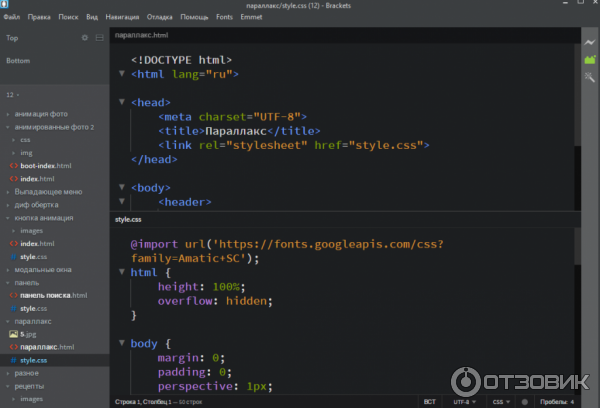The image size is (600, 408).
Task: Open параллакс.html in the file tree
Action: pyautogui.click(x=48, y=347)
